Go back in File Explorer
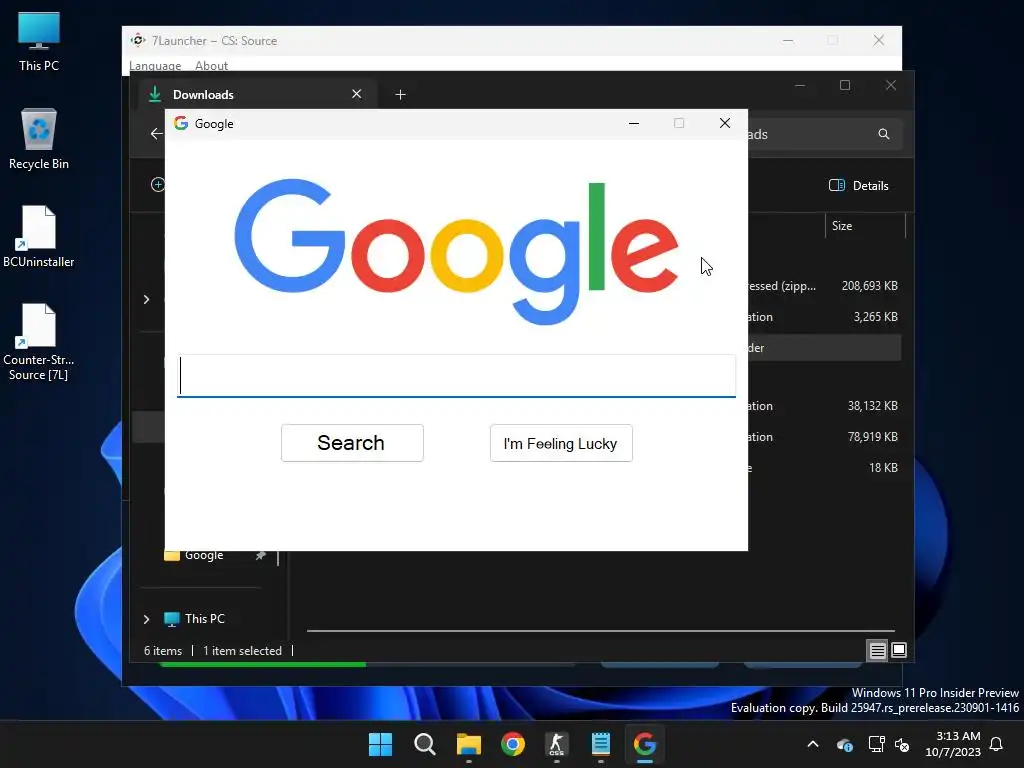 click(156, 134)
